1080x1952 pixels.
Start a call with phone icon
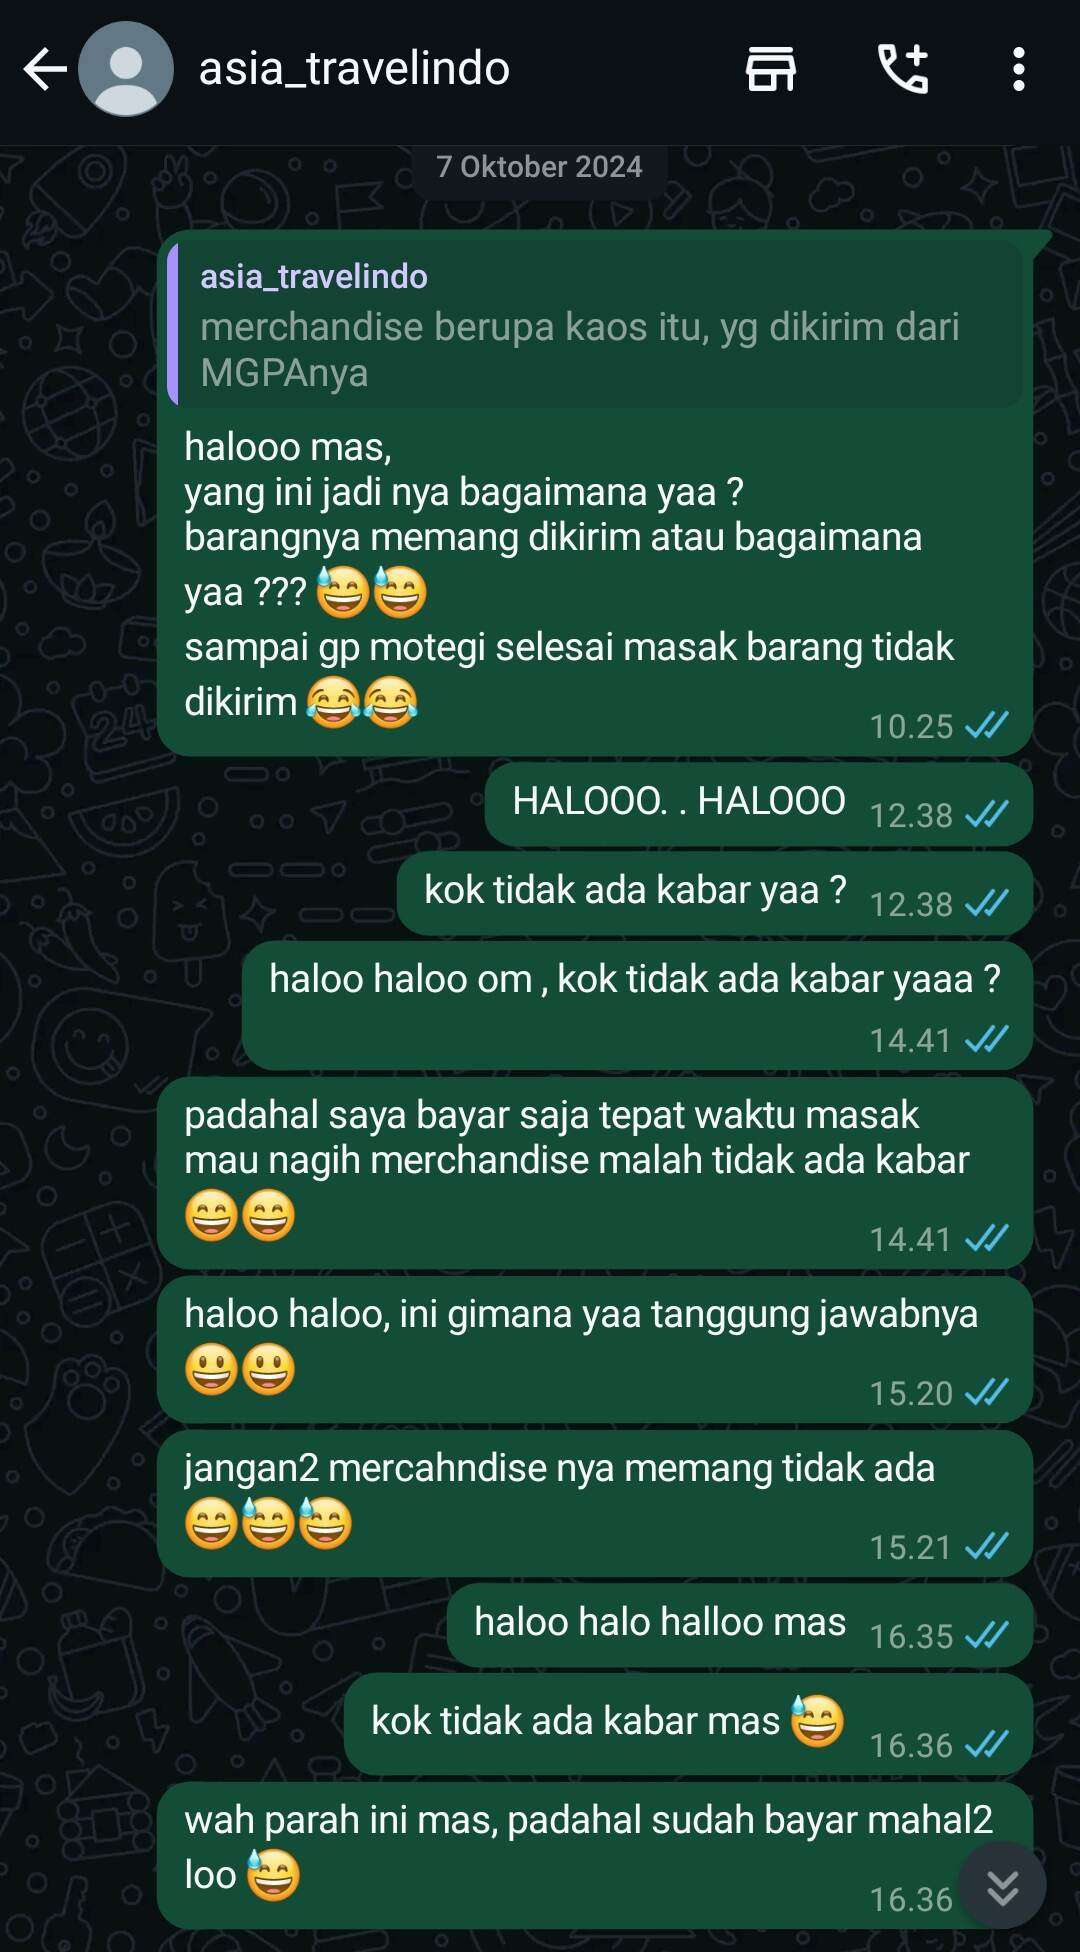(x=903, y=70)
